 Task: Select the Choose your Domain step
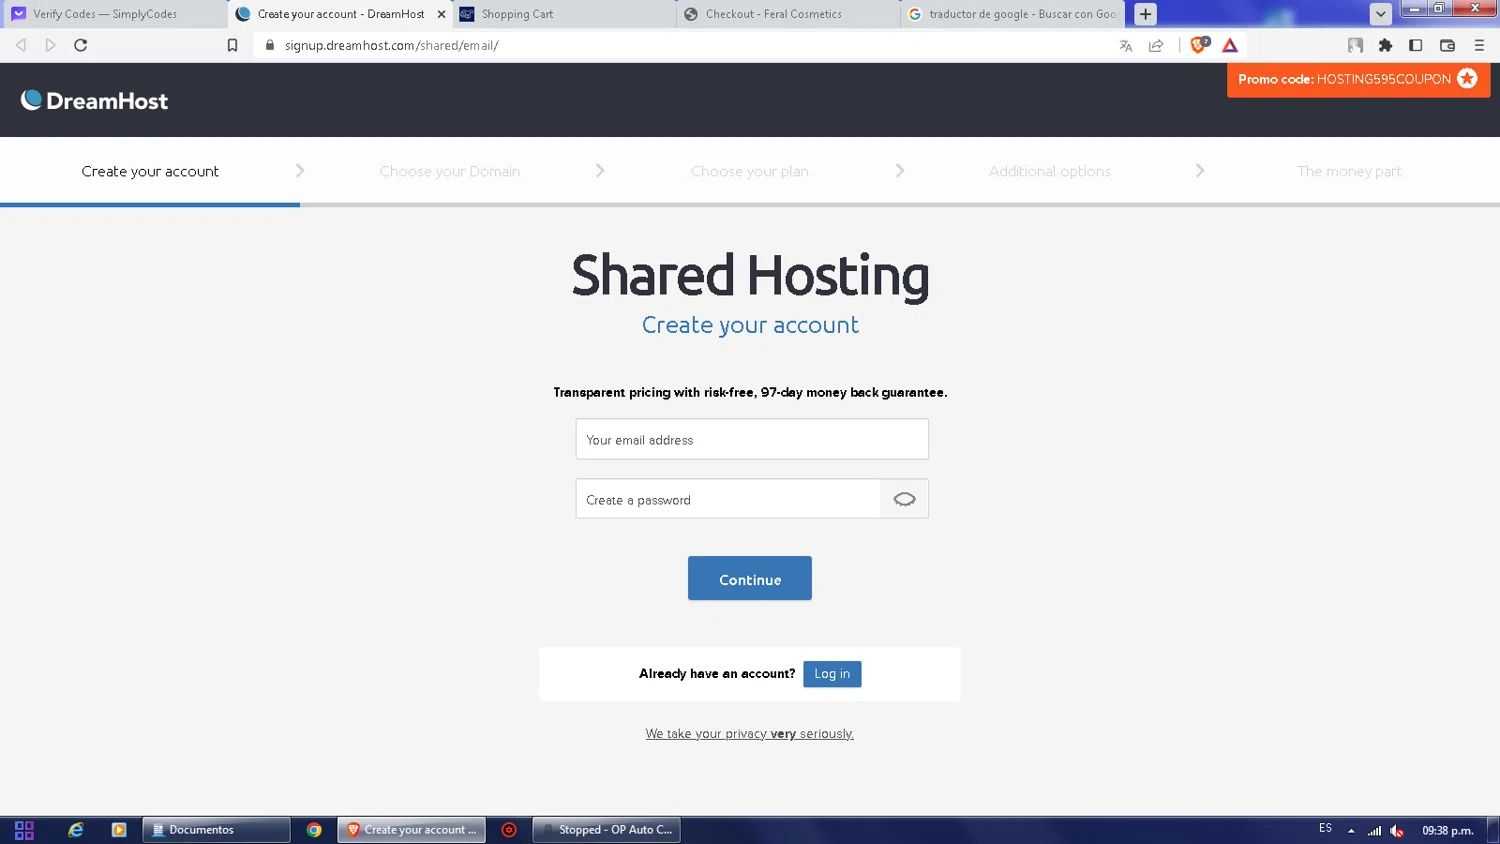click(x=450, y=171)
